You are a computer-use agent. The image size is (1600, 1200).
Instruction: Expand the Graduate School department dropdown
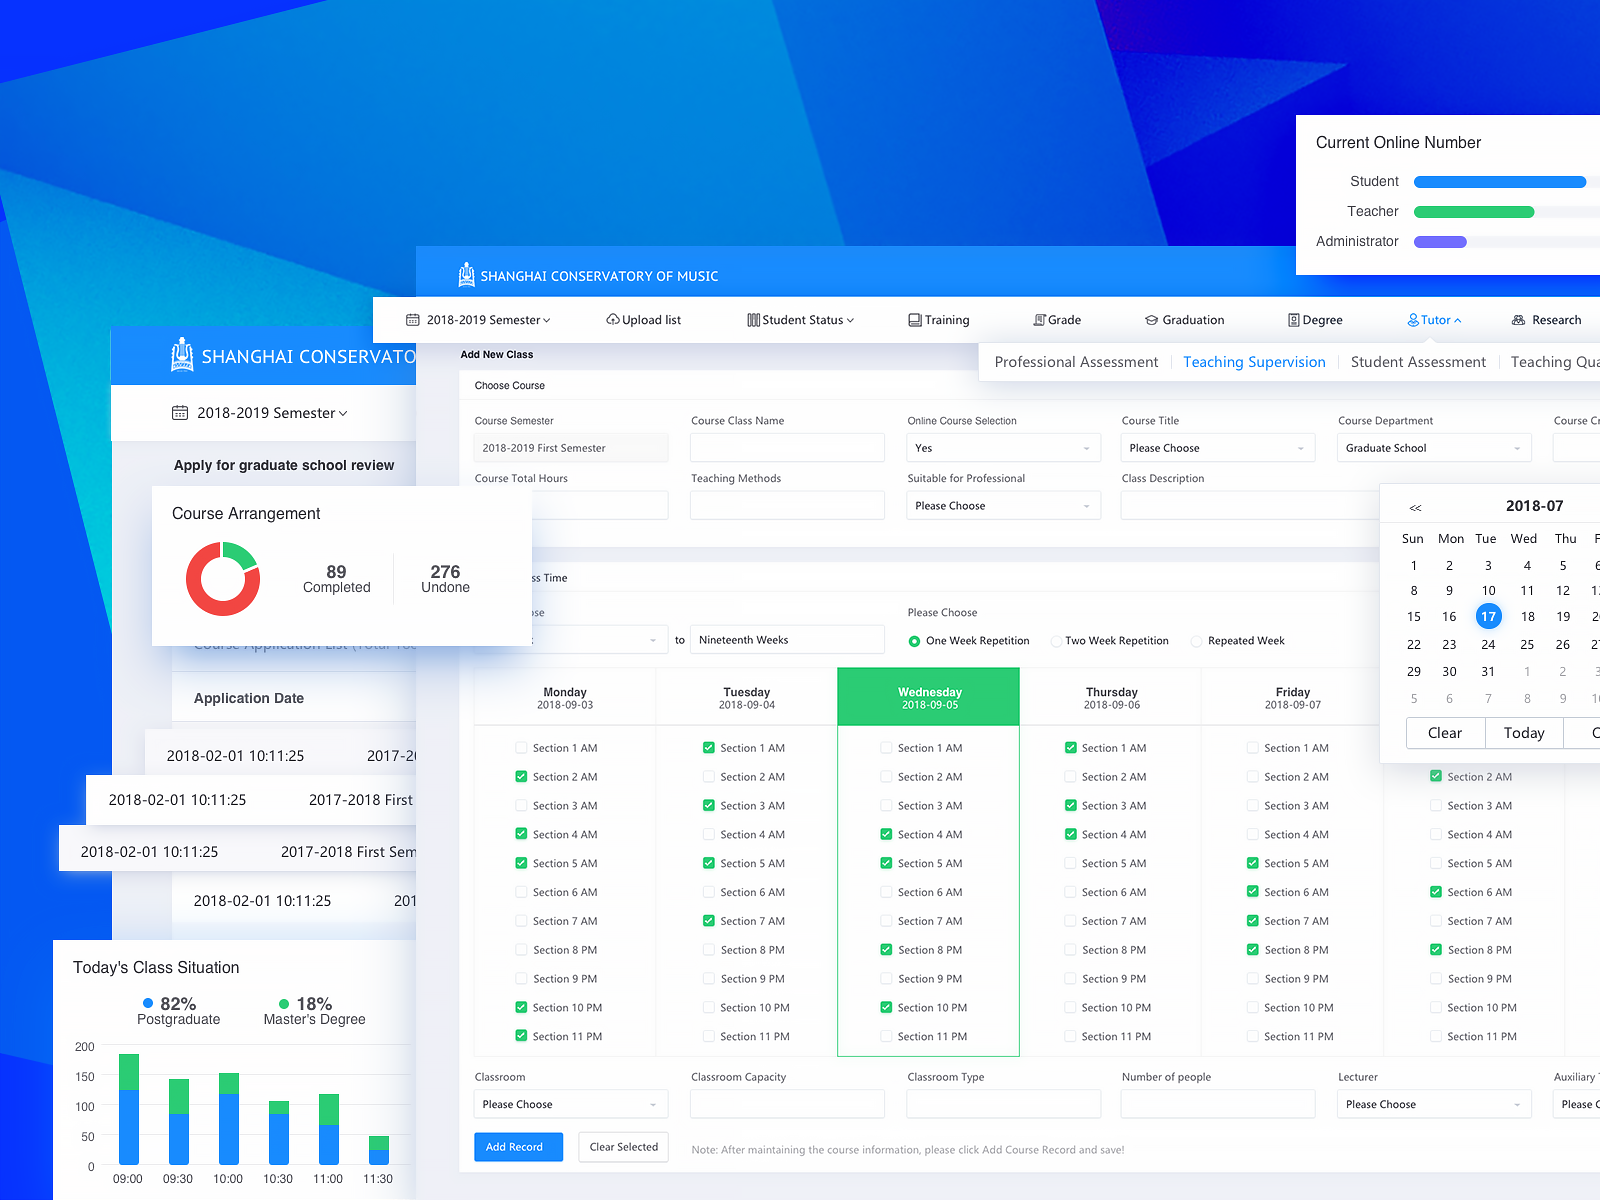pos(1433,447)
